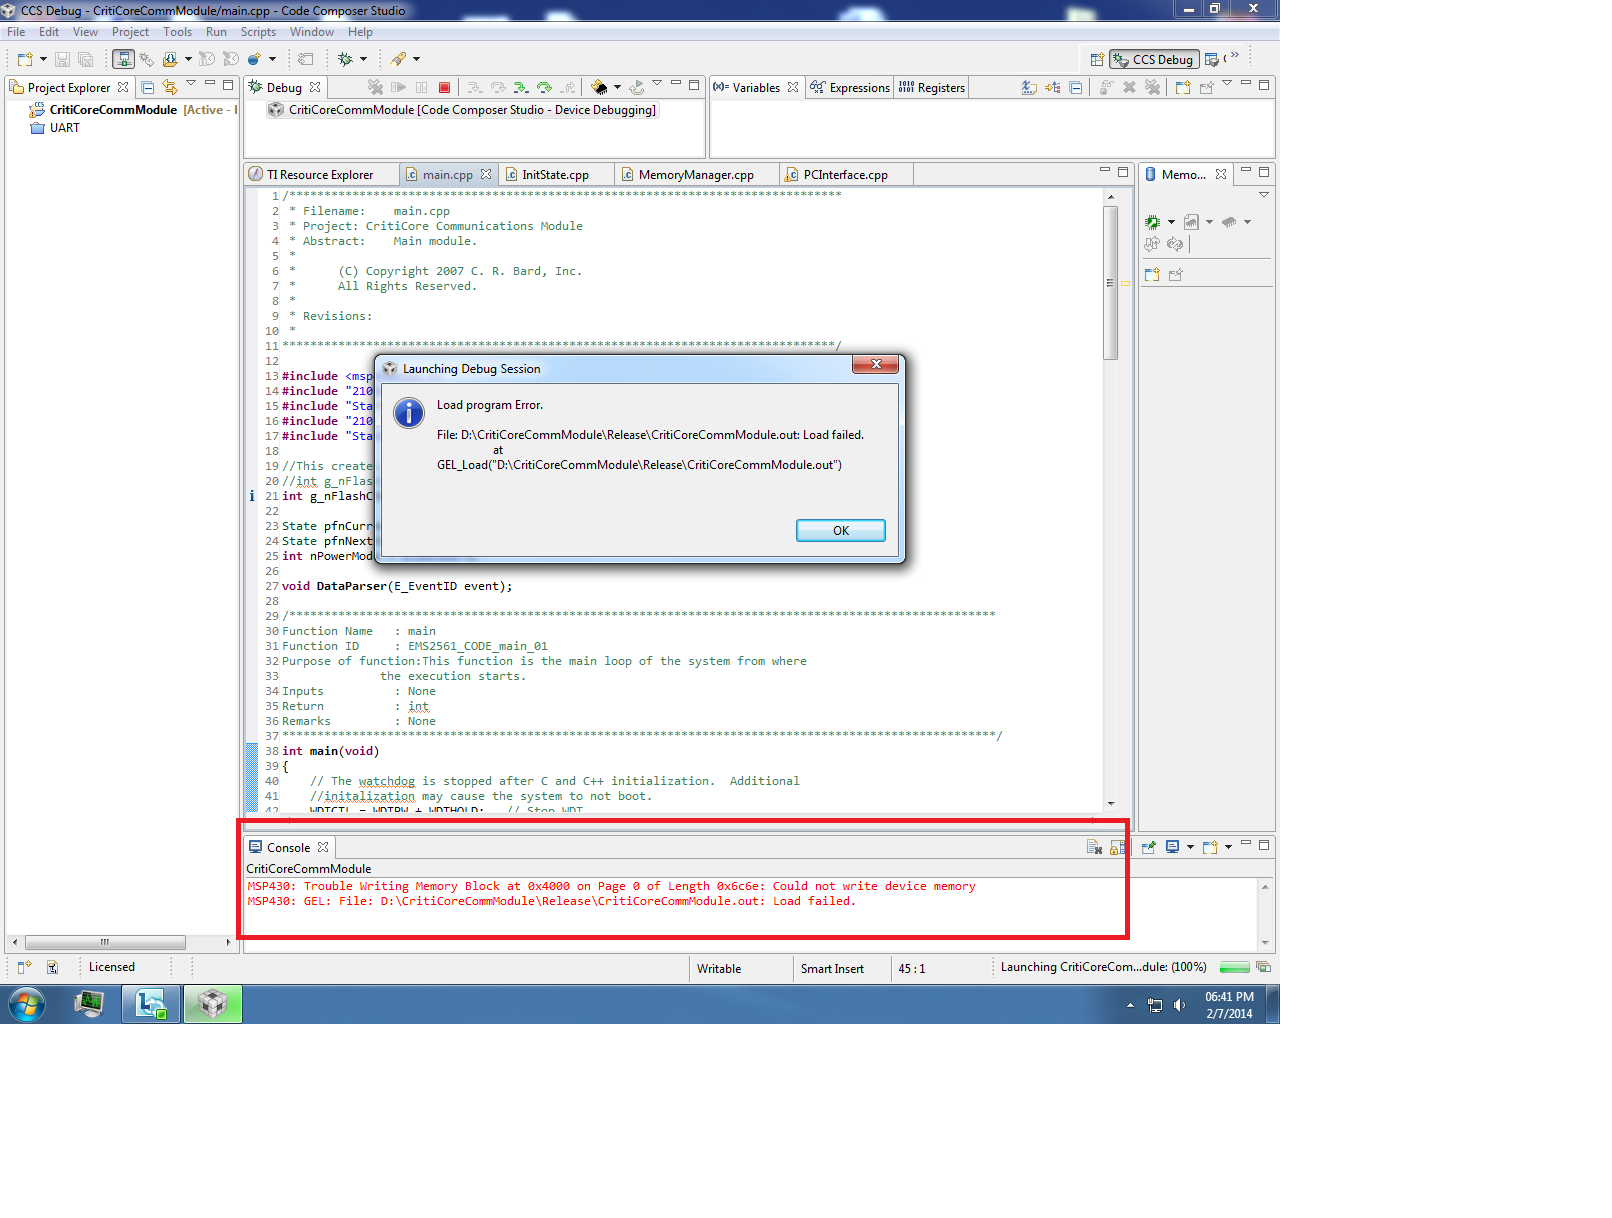Click OK on the Load program Error dialog

pyautogui.click(x=840, y=530)
